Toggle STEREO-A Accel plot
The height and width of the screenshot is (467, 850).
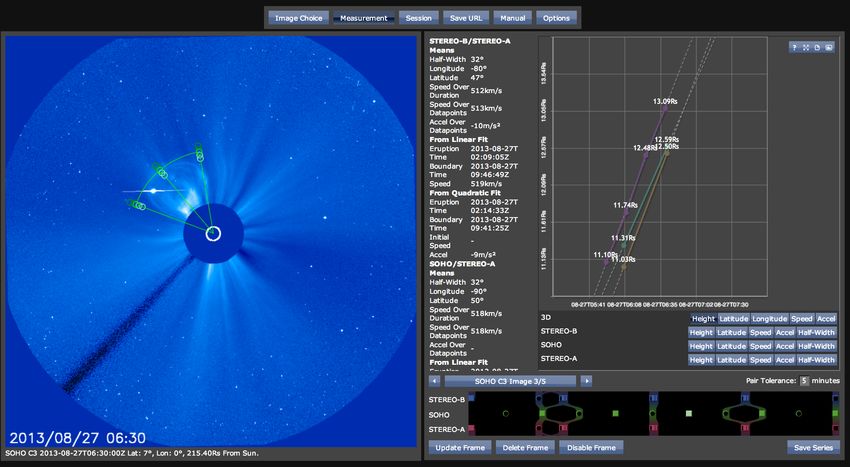784,360
